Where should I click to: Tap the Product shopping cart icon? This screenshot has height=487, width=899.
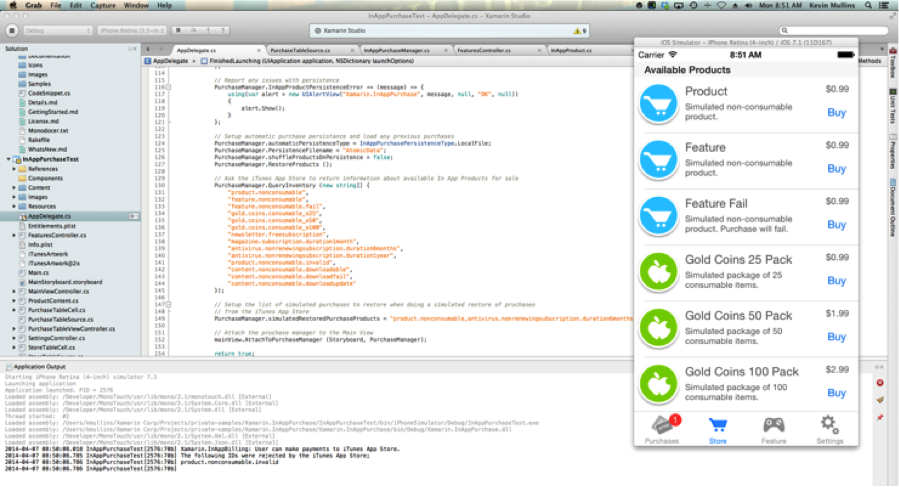coord(658,104)
